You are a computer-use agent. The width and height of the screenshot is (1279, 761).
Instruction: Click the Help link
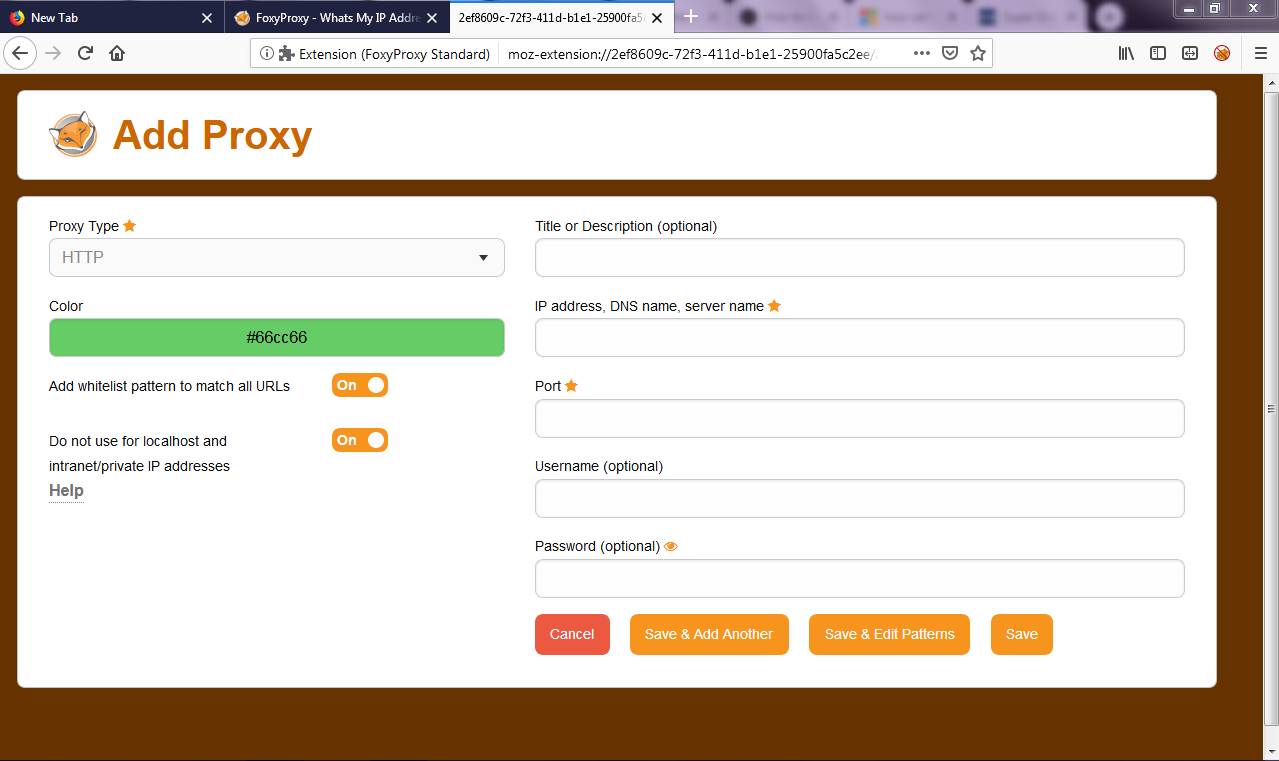click(x=65, y=490)
